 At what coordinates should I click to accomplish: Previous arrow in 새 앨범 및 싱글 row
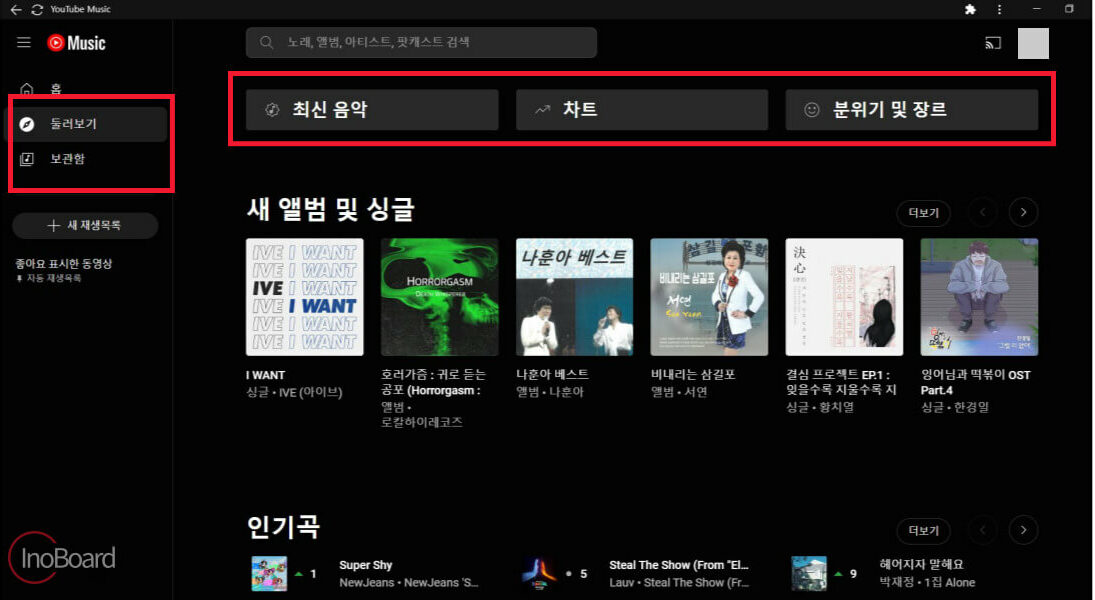tap(983, 212)
